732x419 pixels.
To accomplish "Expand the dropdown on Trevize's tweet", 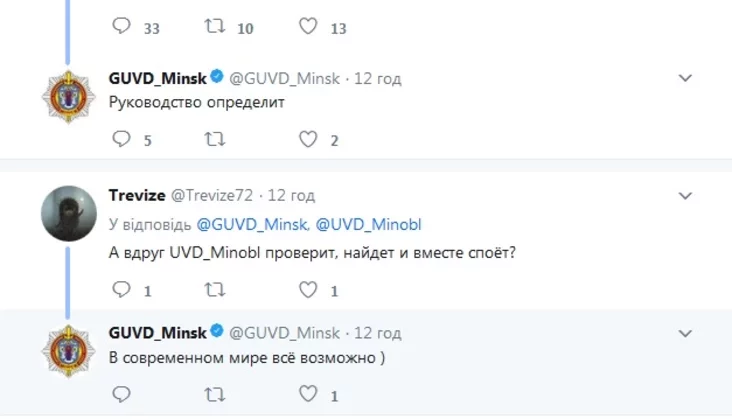I will [x=685, y=194].
